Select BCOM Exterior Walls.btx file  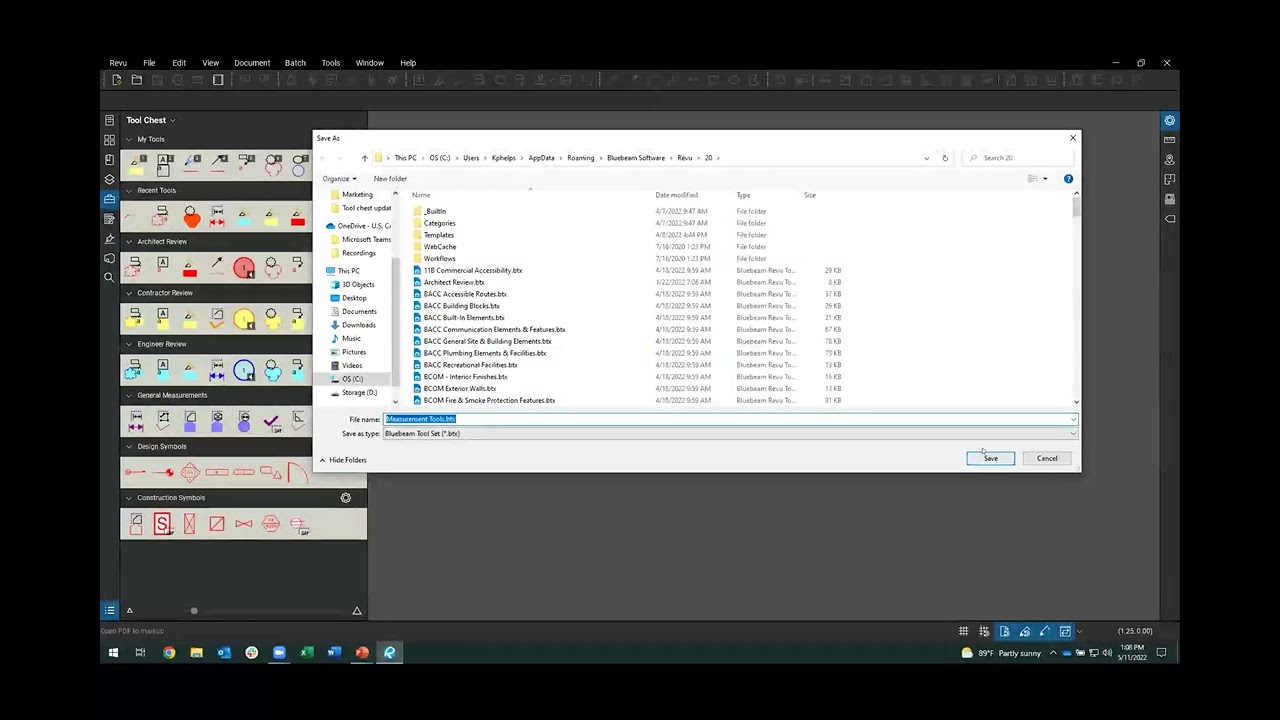[459, 388]
